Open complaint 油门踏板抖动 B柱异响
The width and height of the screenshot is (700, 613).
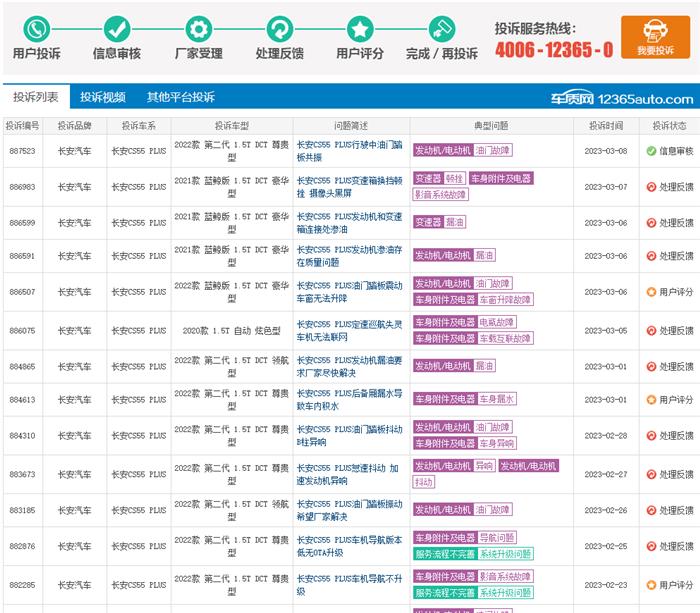[350, 435]
